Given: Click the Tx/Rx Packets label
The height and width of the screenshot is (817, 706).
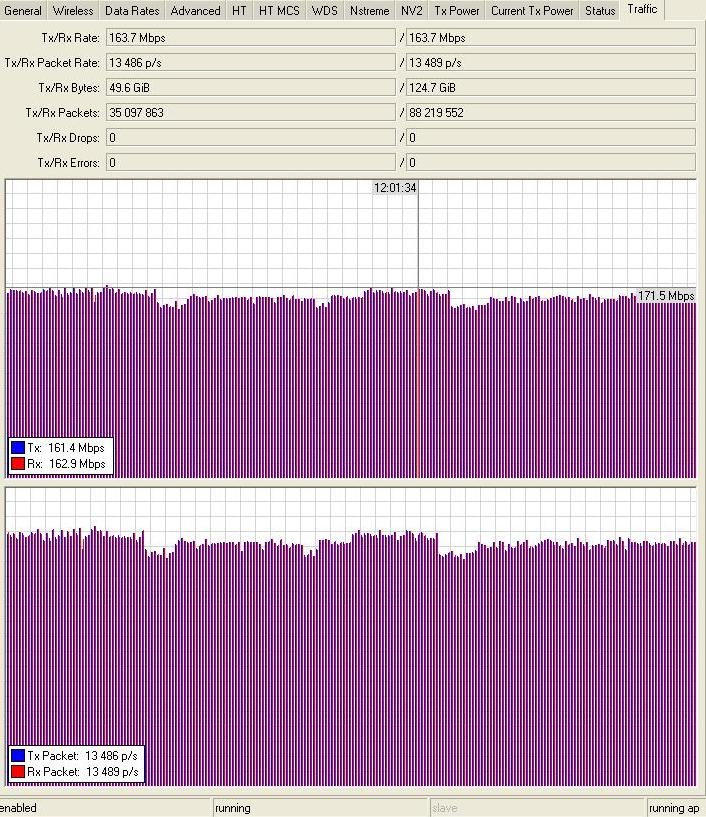Looking at the screenshot, I should [x=63, y=113].
